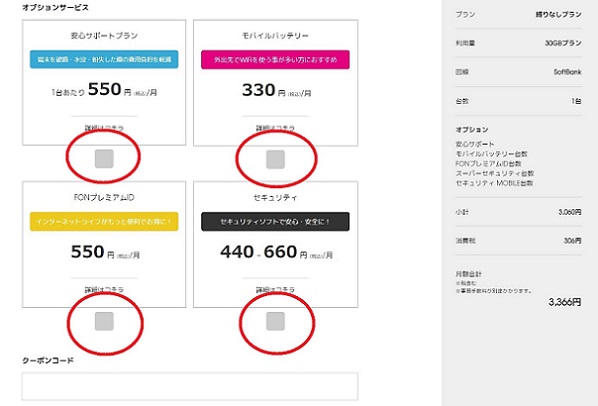Click the 550円 price on FONプレミアムID card

click(105, 252)
